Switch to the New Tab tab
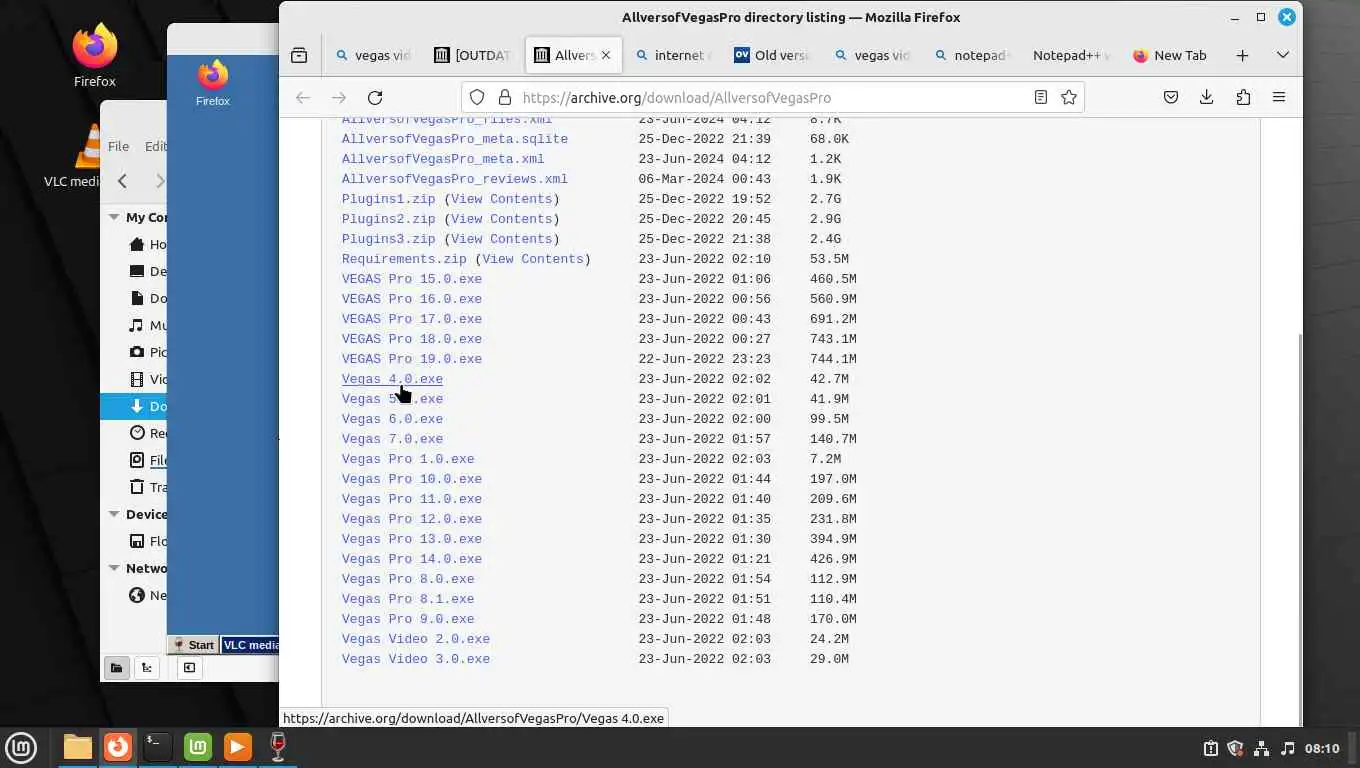The height and width of the screenshot is (768, 1360). tap(1170, 56)
